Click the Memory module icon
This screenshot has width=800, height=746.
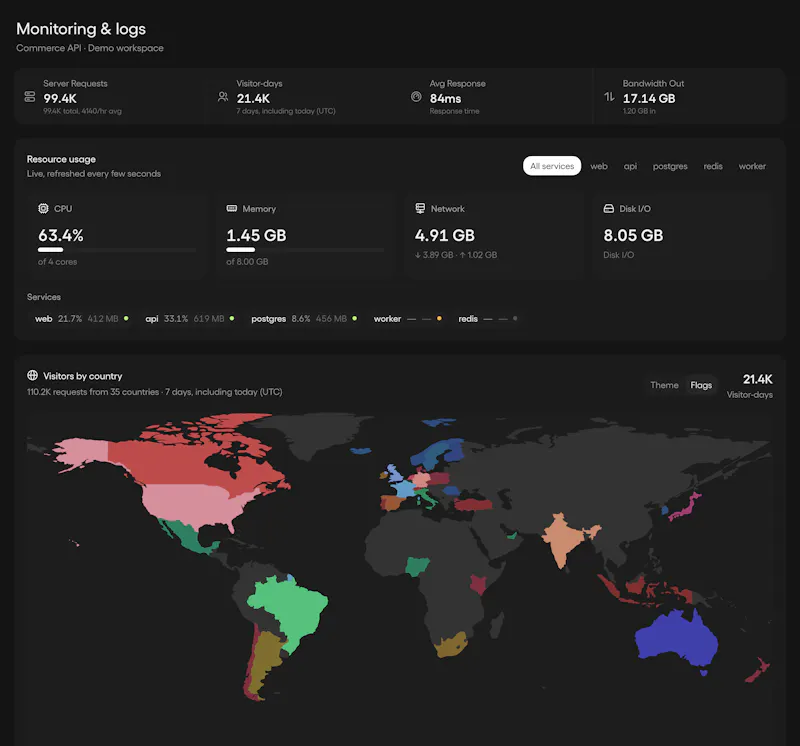[x=232, y=208]
